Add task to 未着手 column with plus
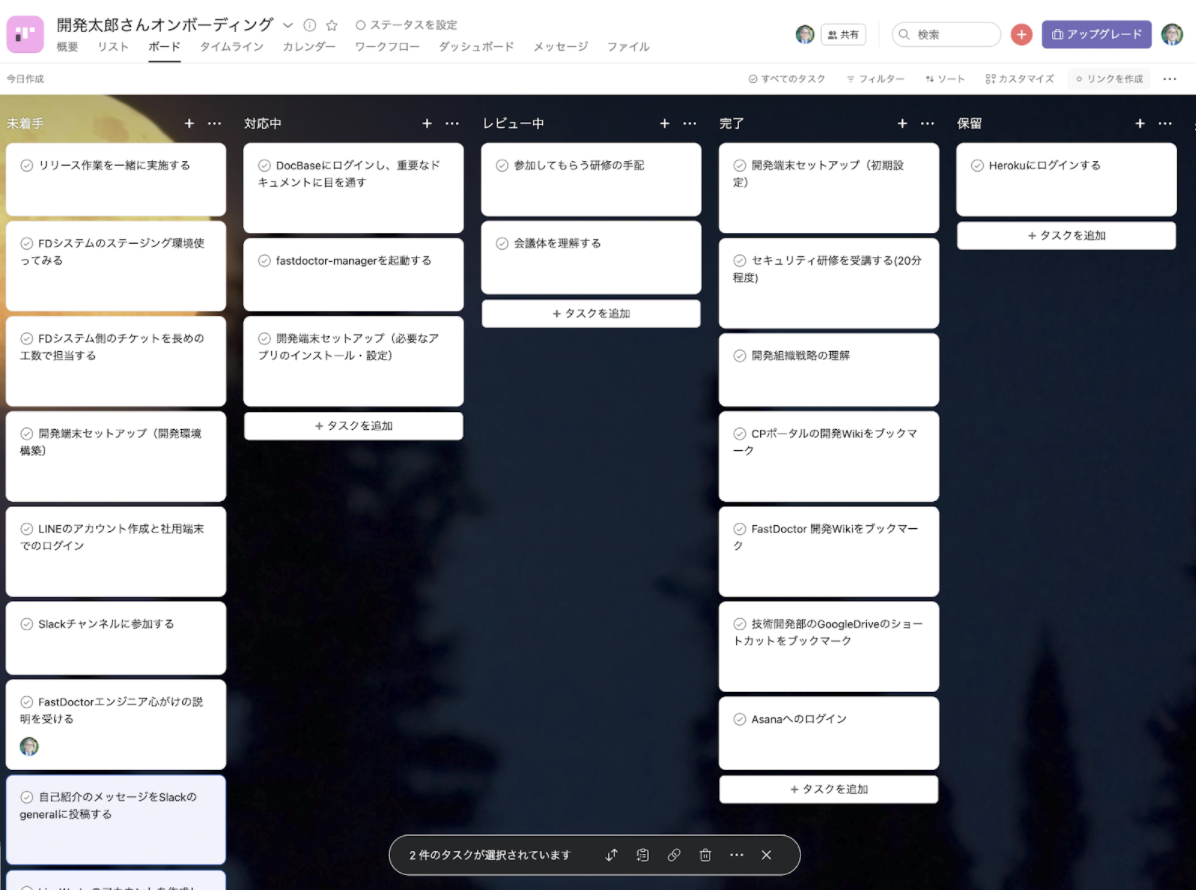 (x=189, y=124)
